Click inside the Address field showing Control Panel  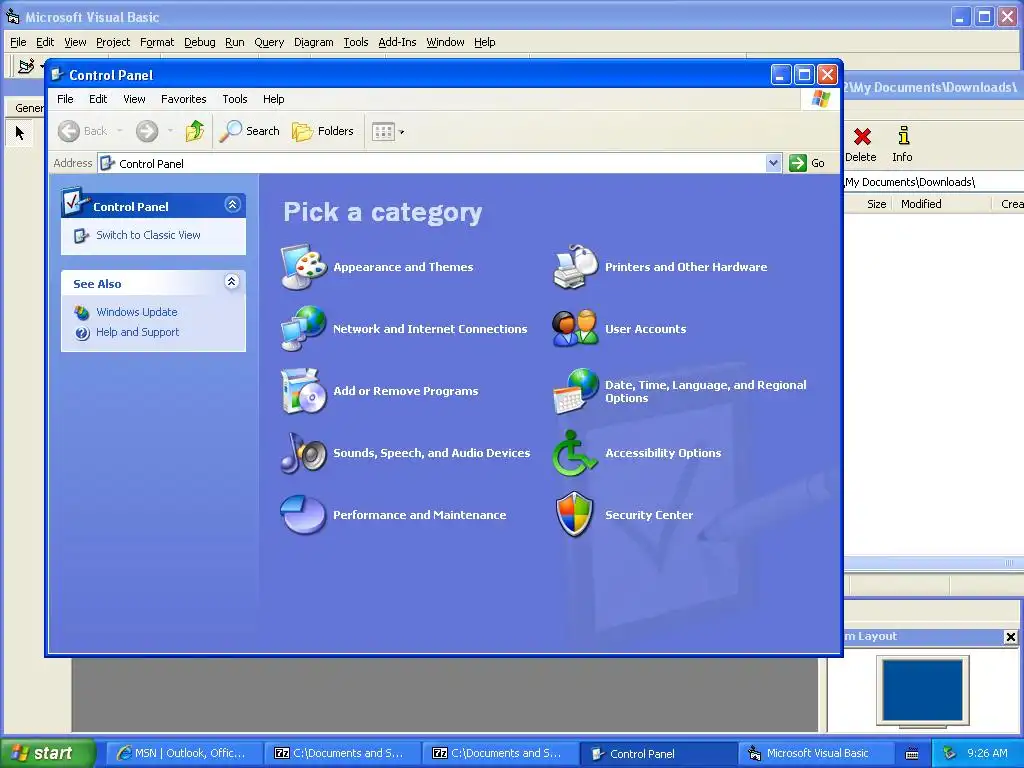432,163
